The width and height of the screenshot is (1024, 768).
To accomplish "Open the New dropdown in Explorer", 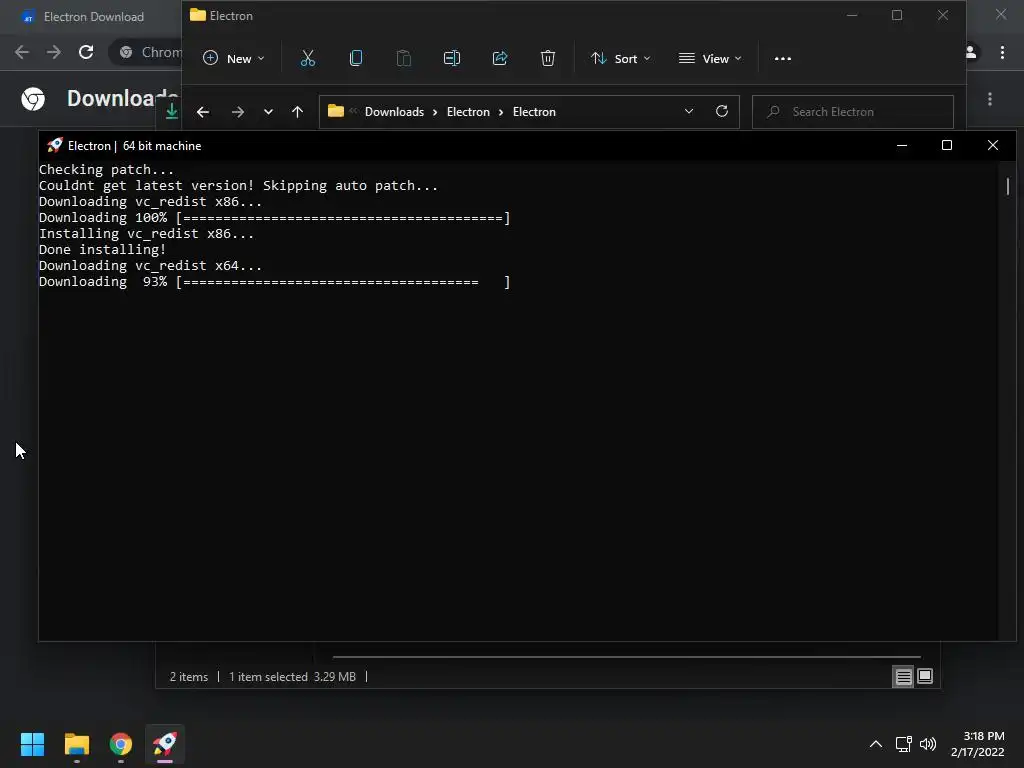I will pos(234,58).
